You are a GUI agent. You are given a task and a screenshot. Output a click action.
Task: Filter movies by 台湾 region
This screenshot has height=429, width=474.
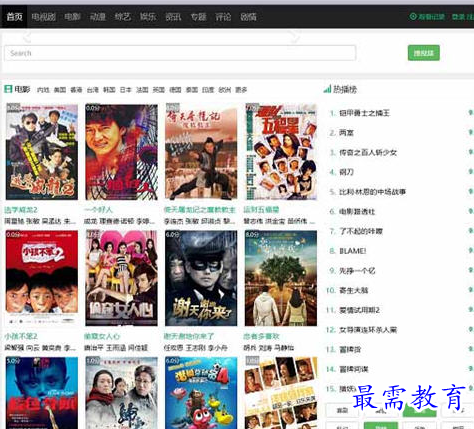pos(93,90)
